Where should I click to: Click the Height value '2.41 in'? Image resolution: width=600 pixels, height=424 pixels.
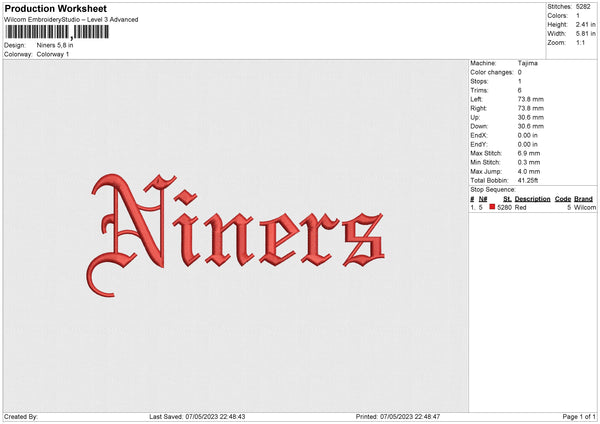(x=585, y=24)
